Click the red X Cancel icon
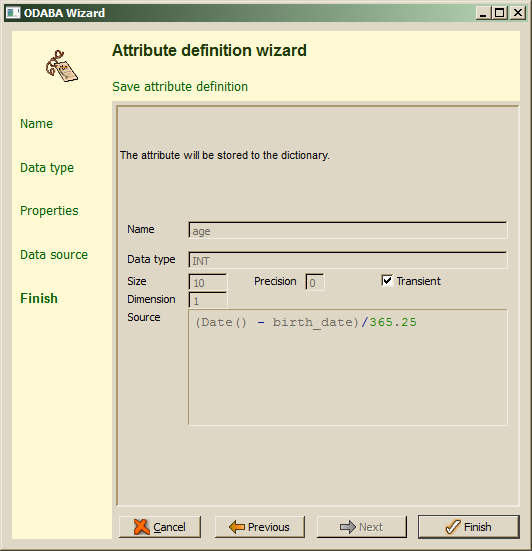 [x=142, y=527]
